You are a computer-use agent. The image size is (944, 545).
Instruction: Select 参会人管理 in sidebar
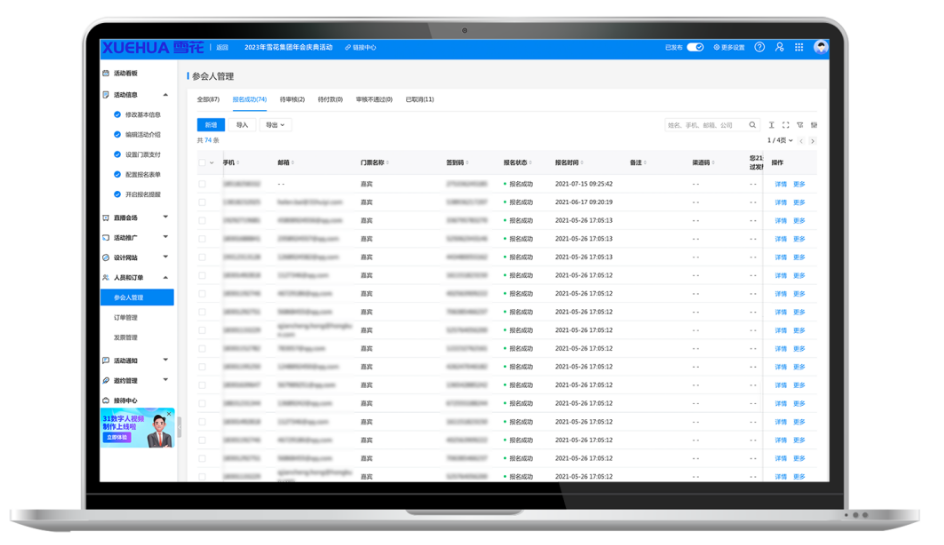[137, 297]
